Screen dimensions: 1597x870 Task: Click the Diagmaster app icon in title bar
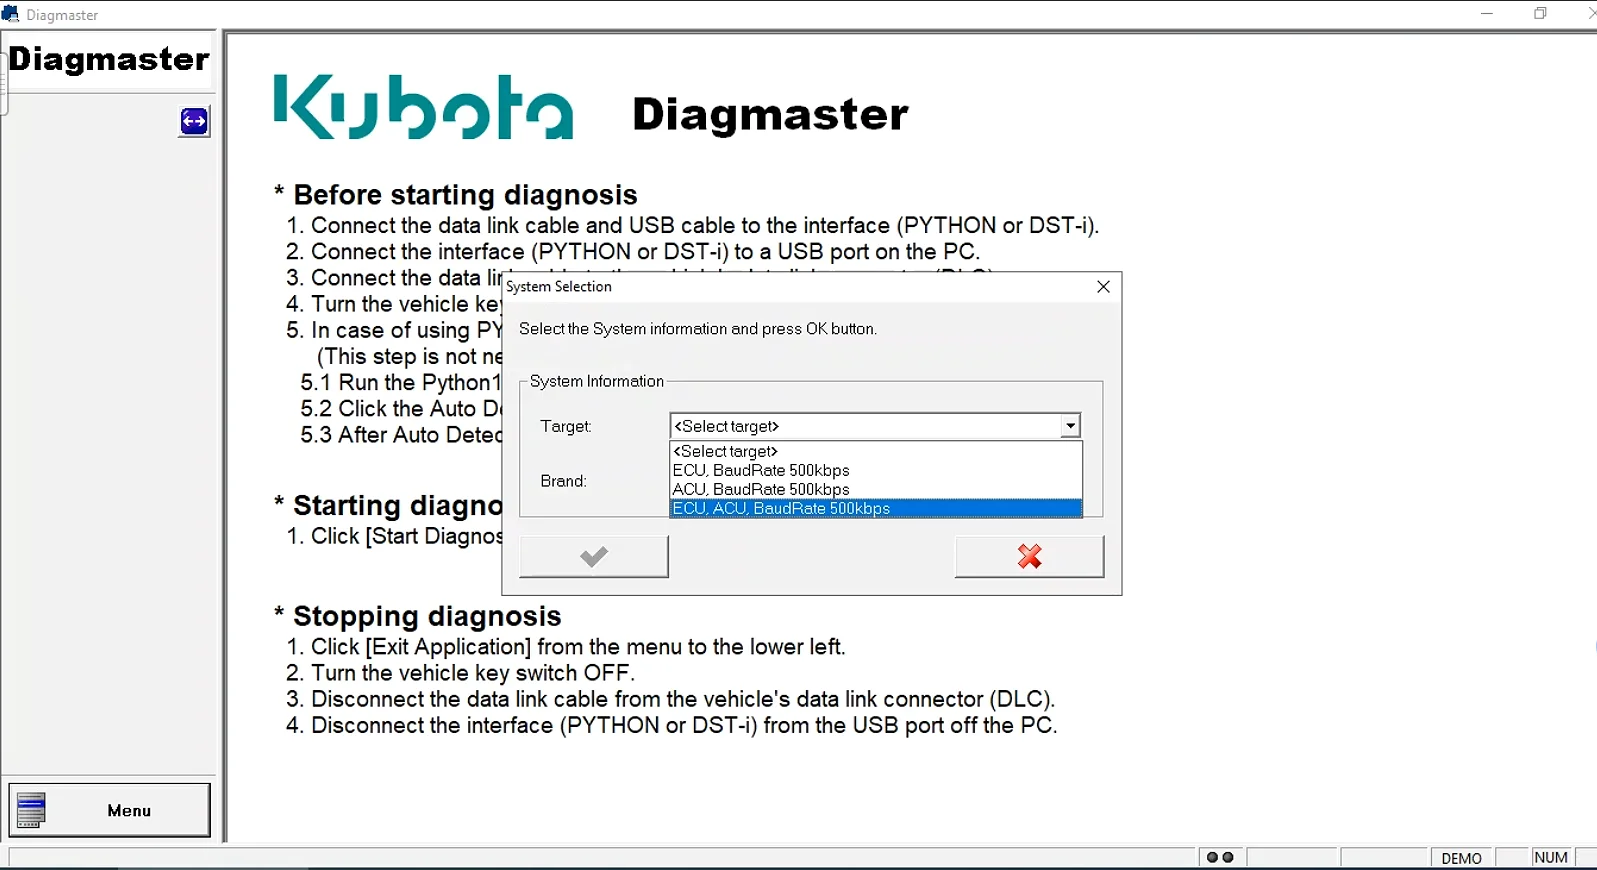pos(11,14)
